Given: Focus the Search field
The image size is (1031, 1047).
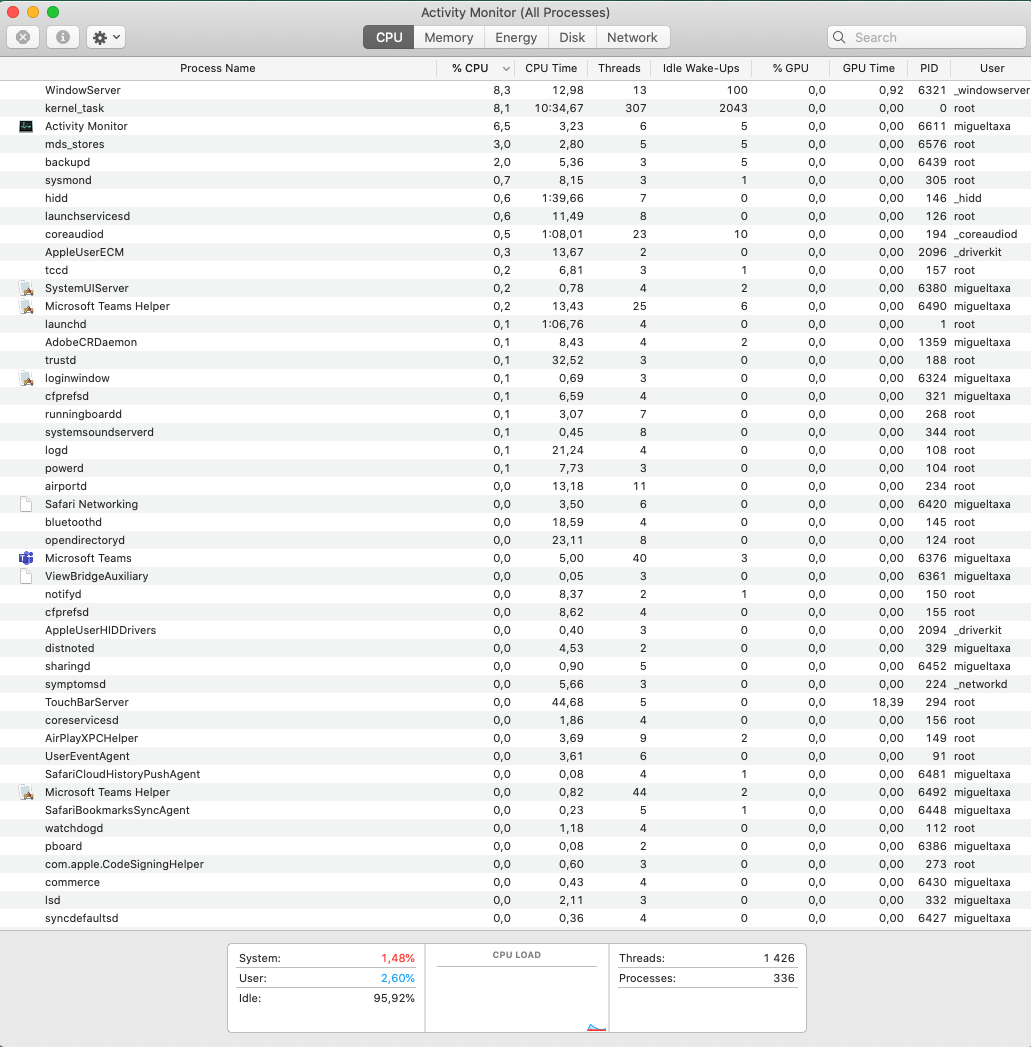Looking at the screenshot, I should tap(927, 37).
